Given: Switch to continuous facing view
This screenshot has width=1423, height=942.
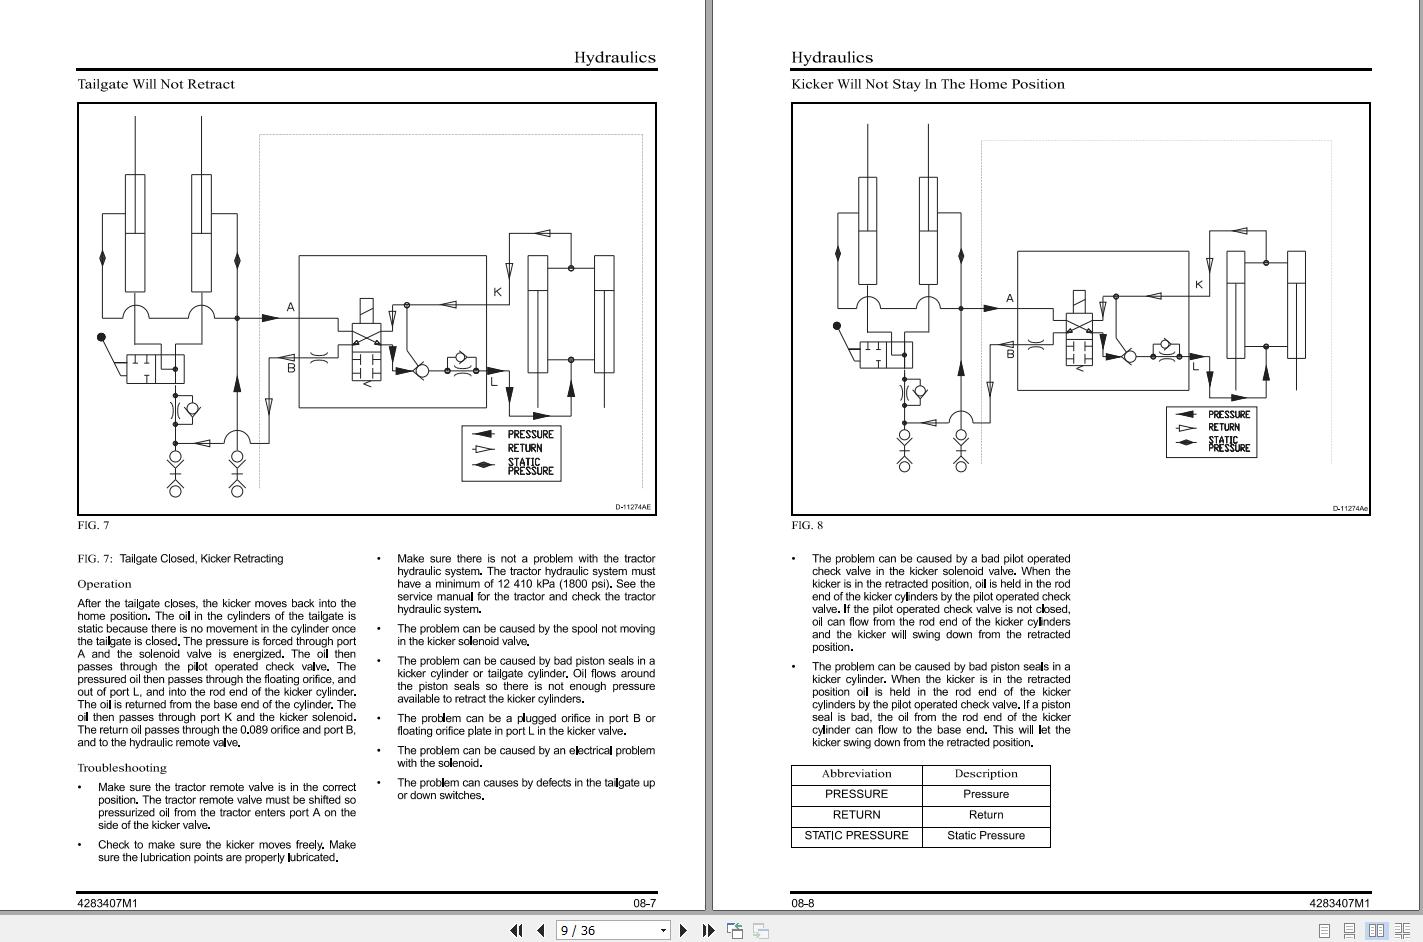Looking at the screenshot, I should pos(1402,930).
